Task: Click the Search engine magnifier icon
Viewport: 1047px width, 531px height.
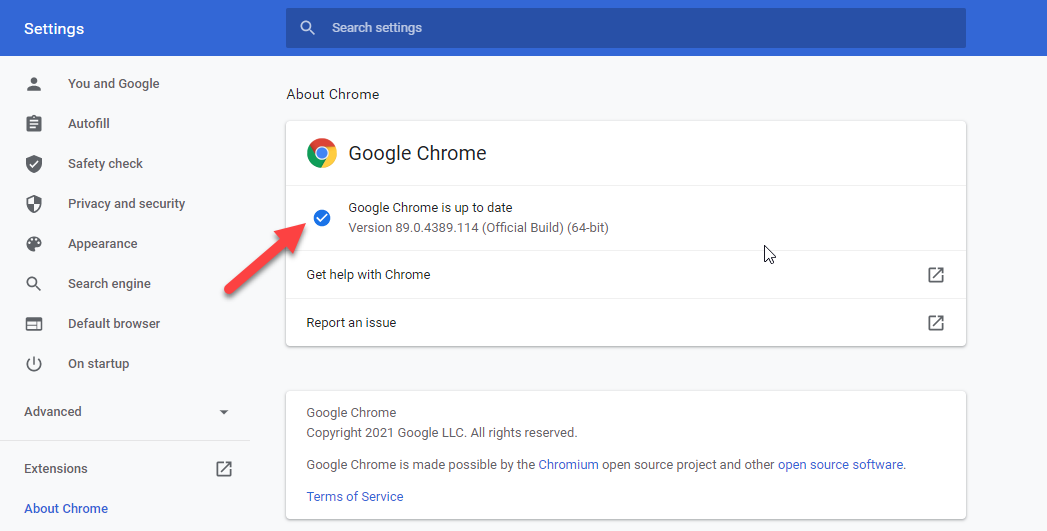Action: pyautogui.click(x=33, y=284)
